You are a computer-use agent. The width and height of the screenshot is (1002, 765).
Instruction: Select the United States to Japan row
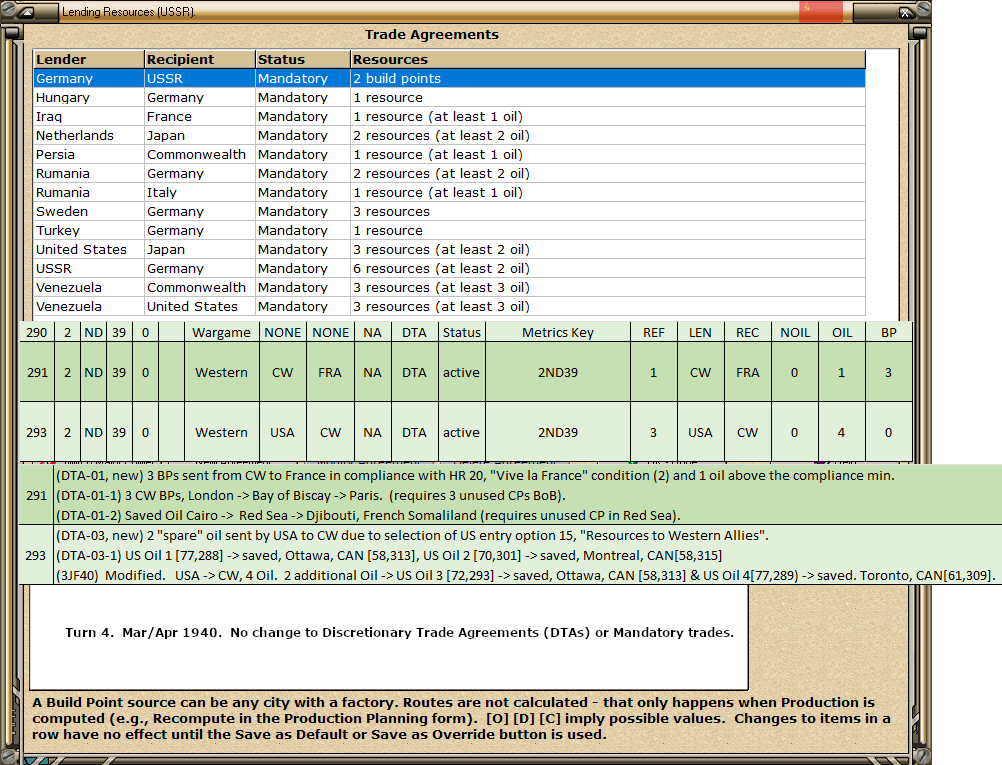(449, 250)
